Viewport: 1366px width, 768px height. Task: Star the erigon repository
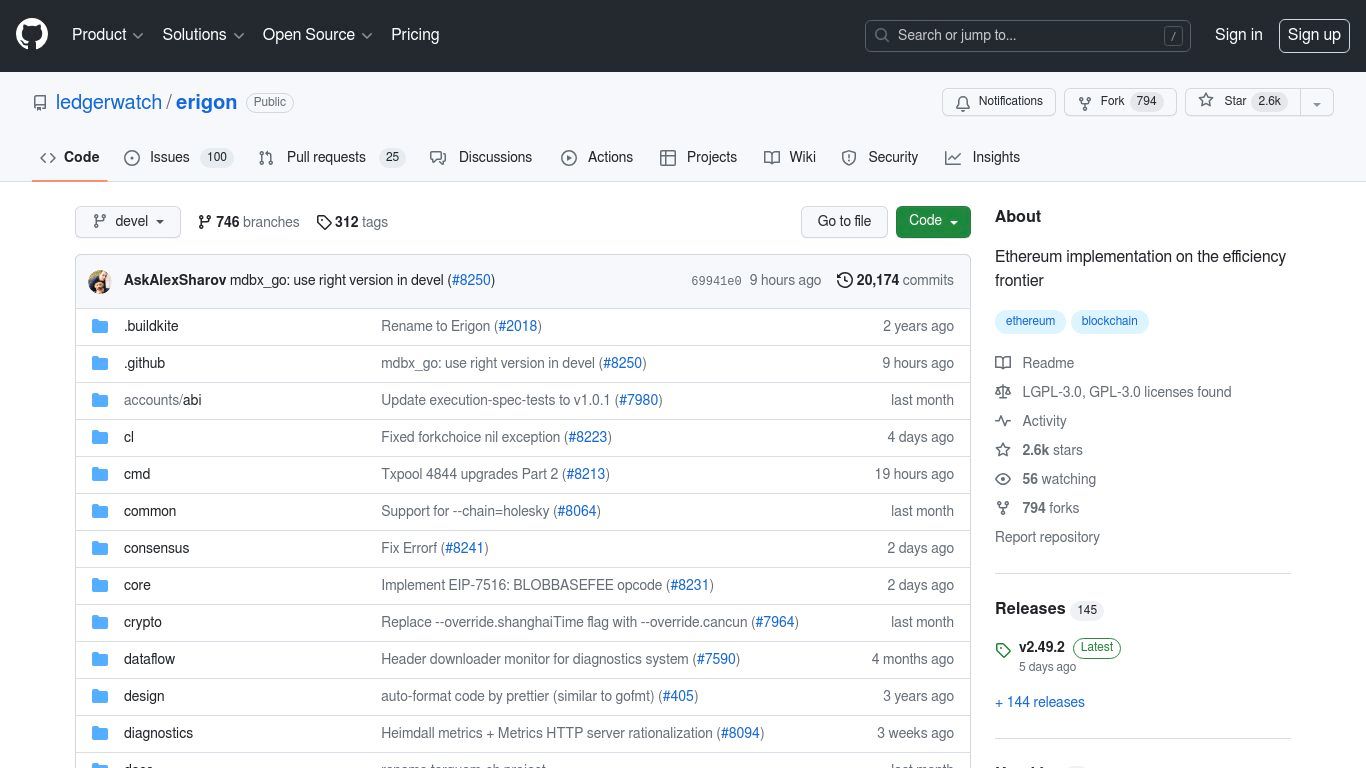pos(1242,102)
